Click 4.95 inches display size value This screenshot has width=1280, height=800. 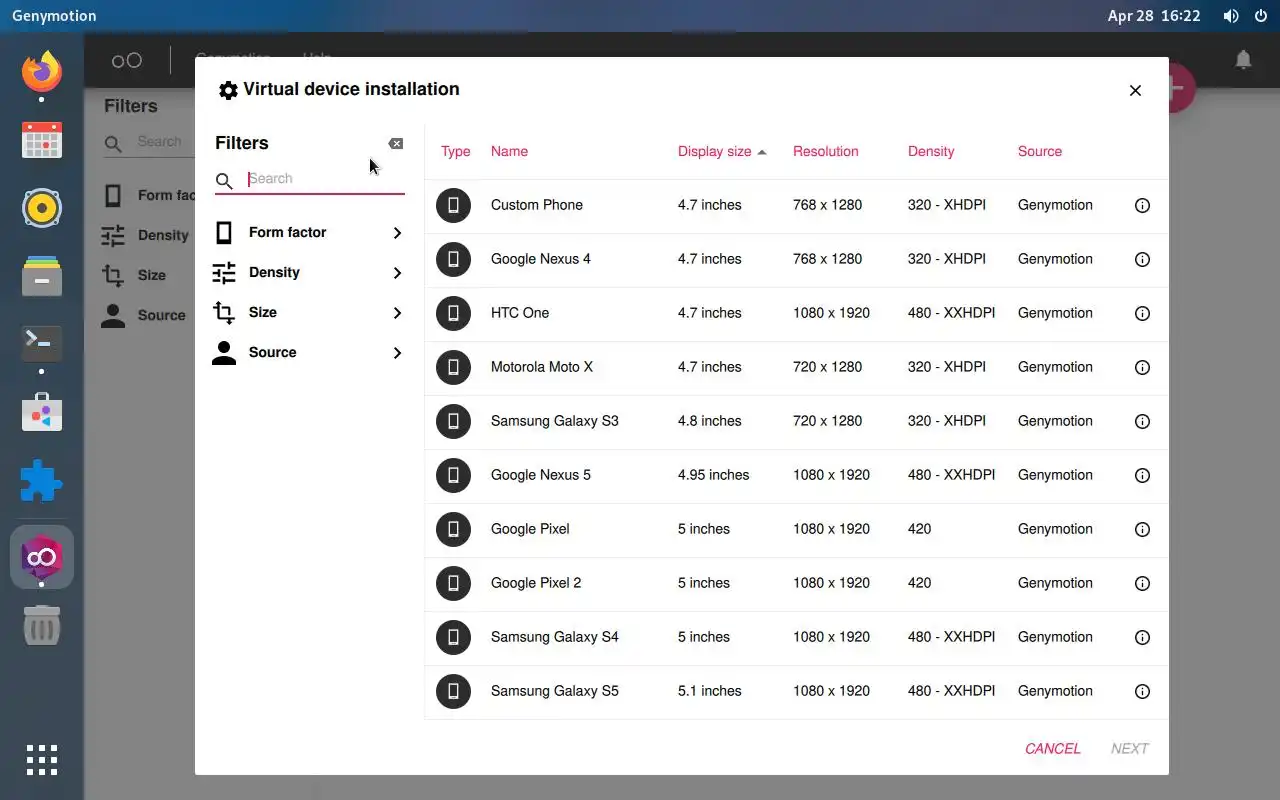(713, 475)
